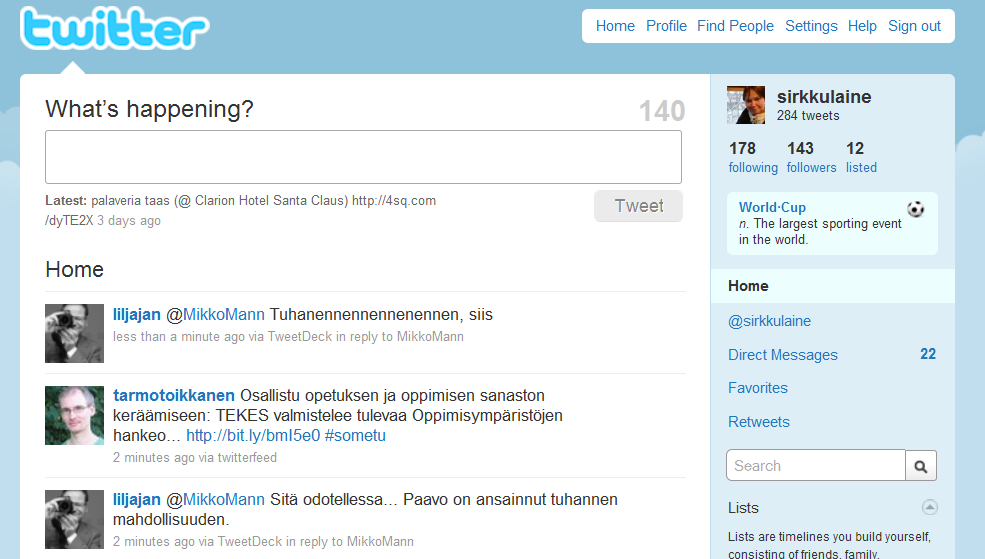
Task: Click the 140 character counter
Action: click(661, 111)
